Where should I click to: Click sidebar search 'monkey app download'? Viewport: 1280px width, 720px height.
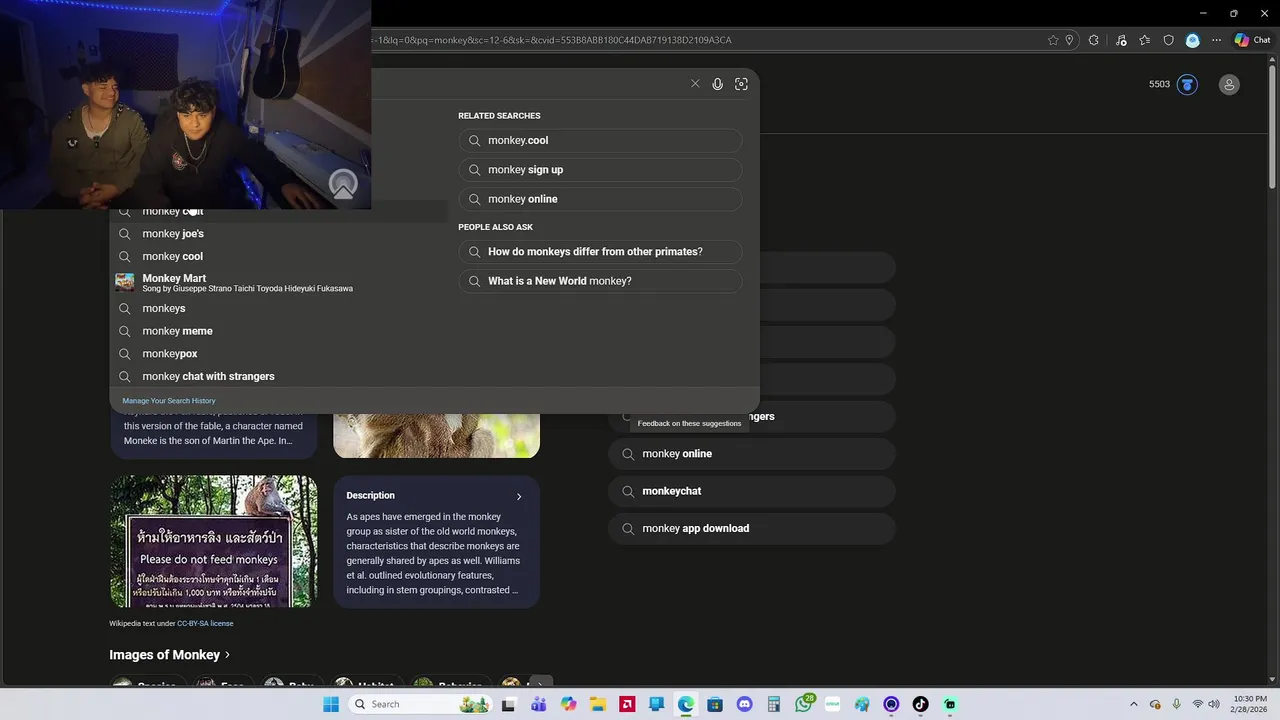752,528
